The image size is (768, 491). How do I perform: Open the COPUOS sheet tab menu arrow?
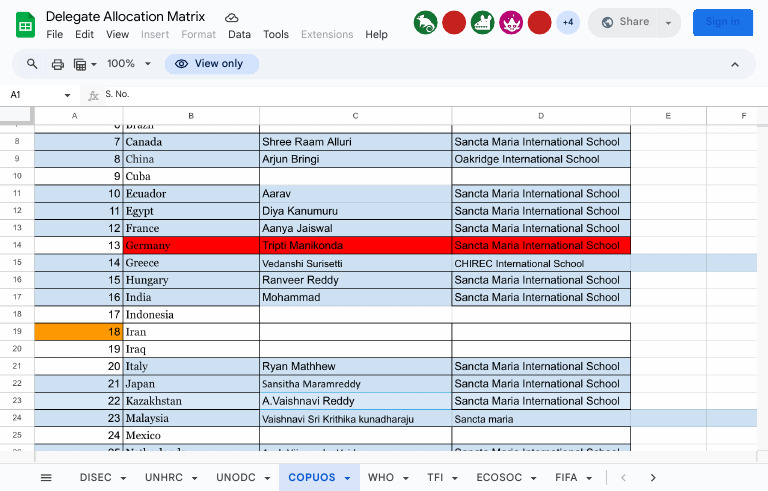[347, 478]
